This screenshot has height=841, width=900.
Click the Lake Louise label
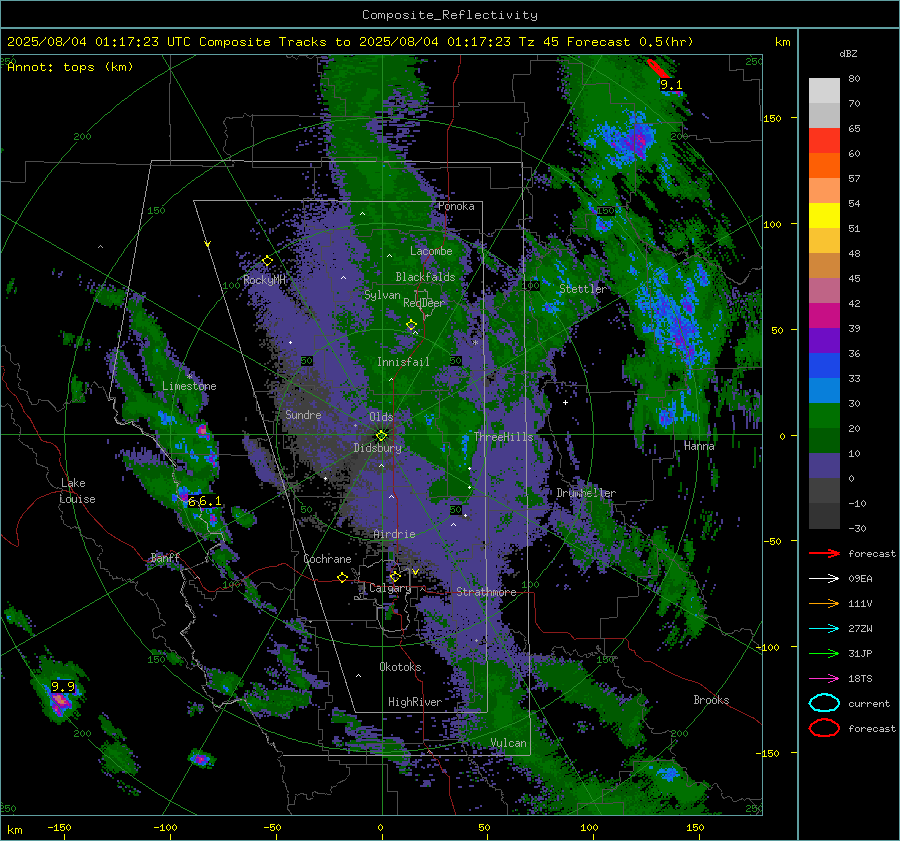pos(78,491)
